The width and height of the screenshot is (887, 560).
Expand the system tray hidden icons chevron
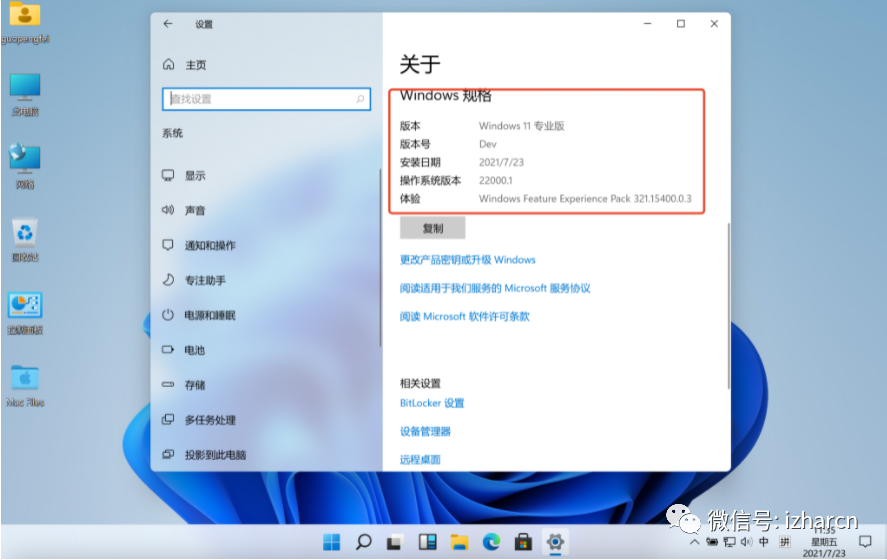point(694,542)
